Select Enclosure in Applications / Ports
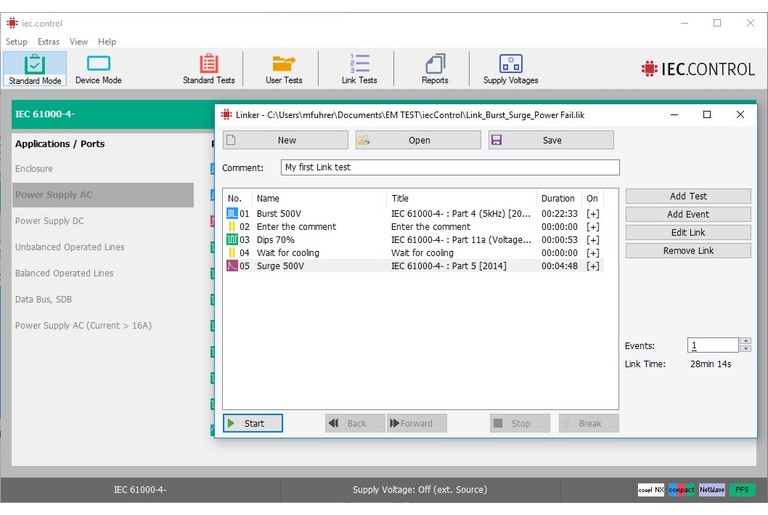This screenshot has height=515, width=768. pos(34,169)
